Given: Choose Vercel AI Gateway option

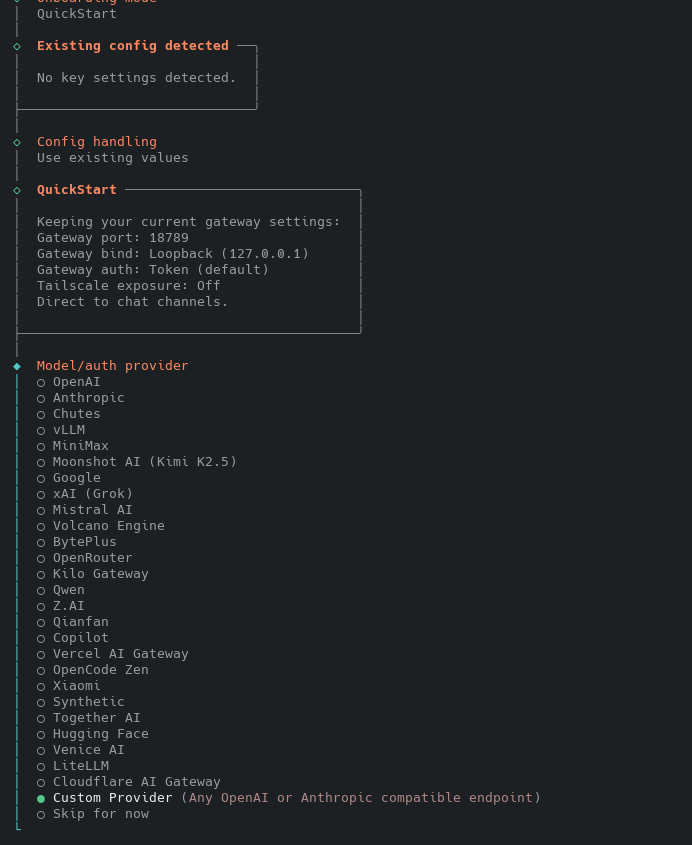Looking at the screenshot, I should pos(120,654).
